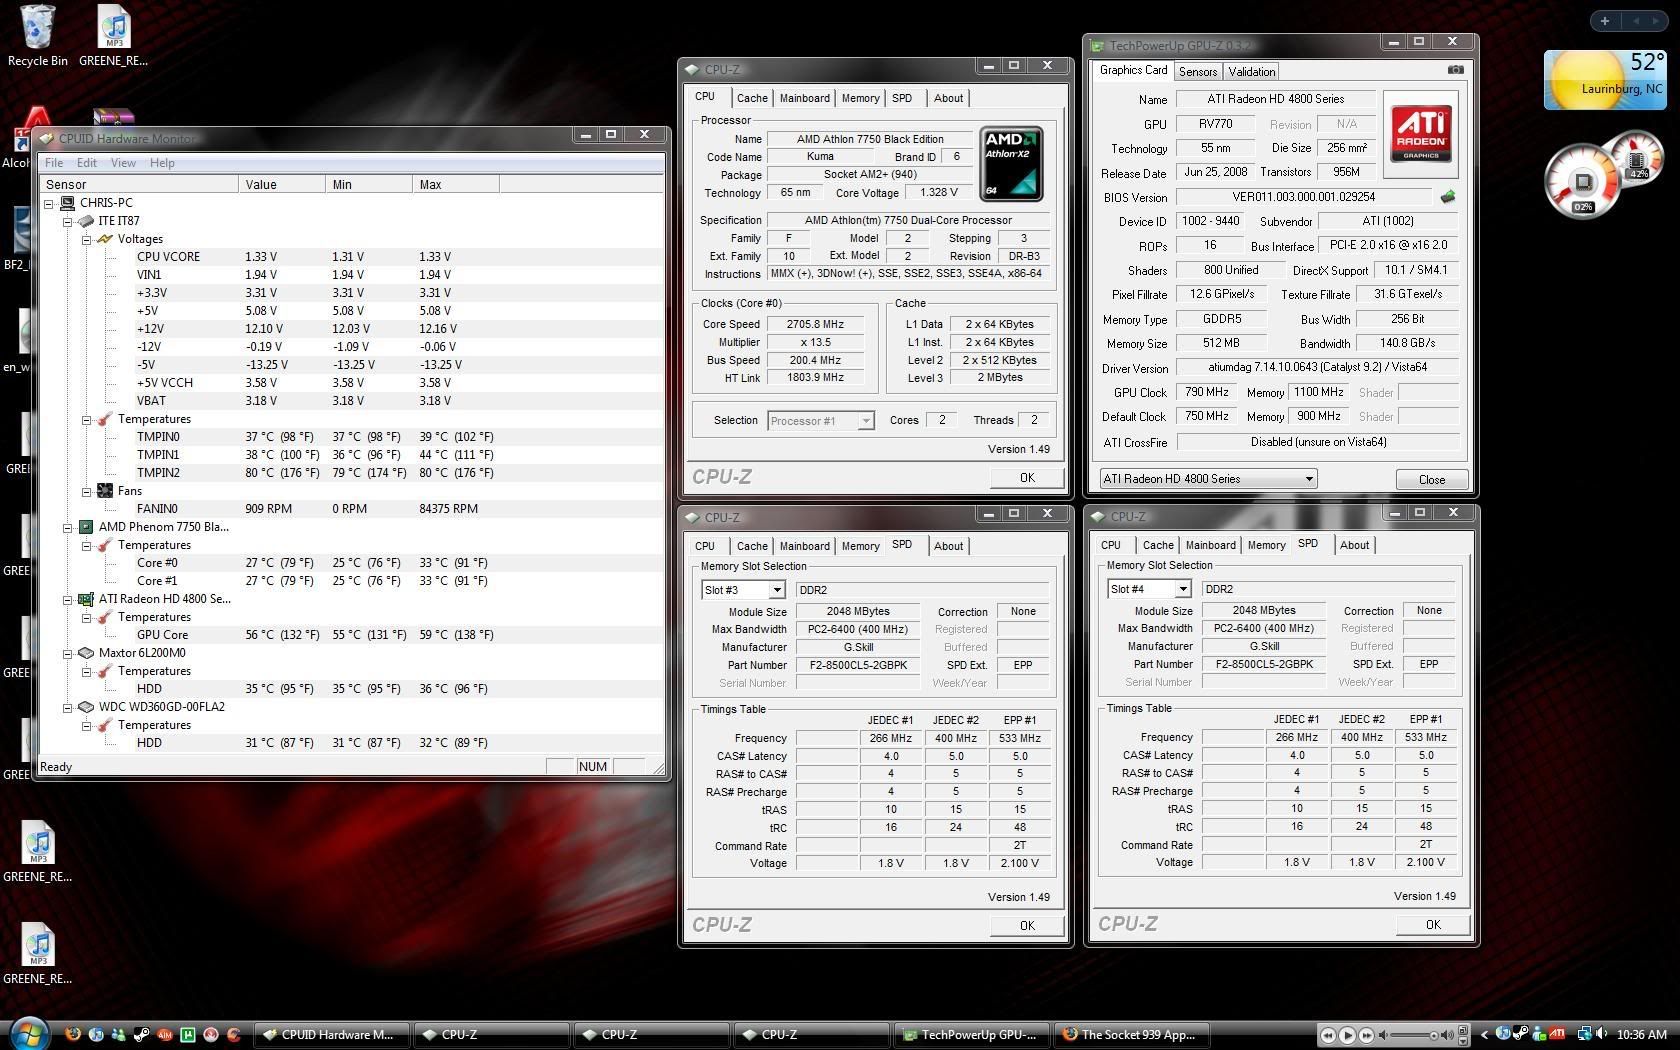This screenshot has width=1680, height=1050.
Task: Select the CPU VCORE row in HWMonitor
Action: click(x=350, y=257)
